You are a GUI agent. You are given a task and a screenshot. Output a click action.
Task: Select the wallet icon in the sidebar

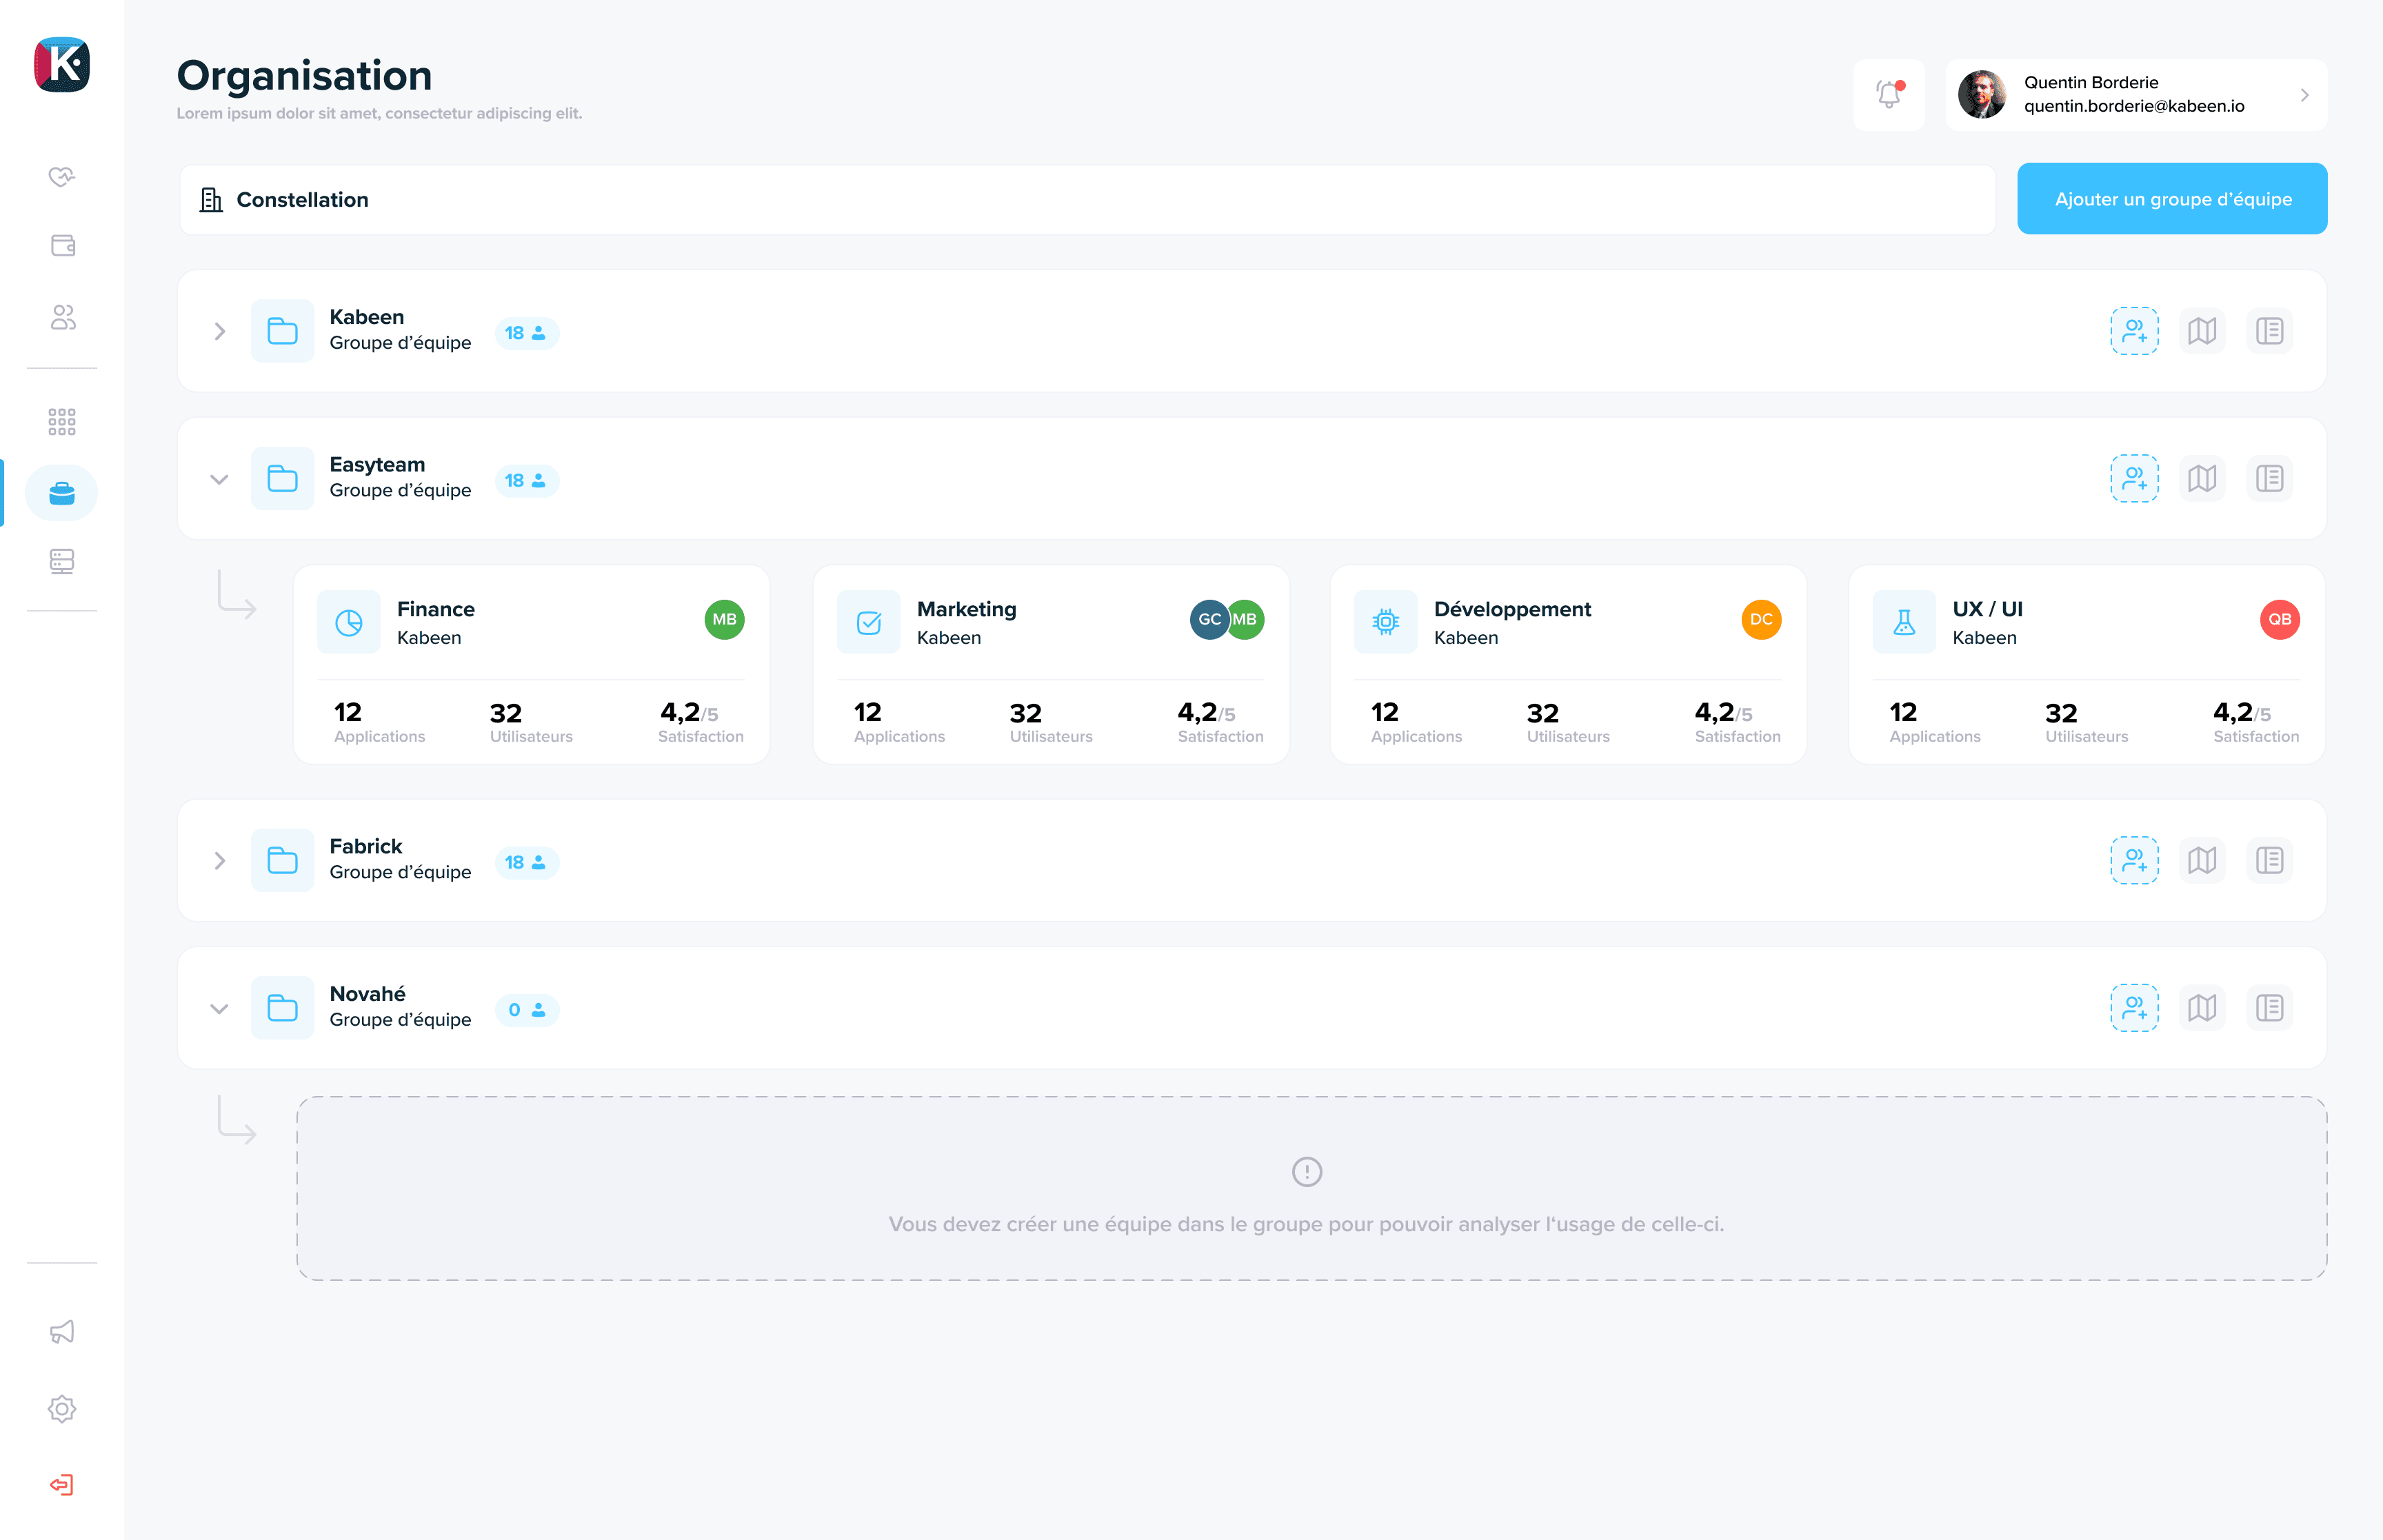pos(62,245)
